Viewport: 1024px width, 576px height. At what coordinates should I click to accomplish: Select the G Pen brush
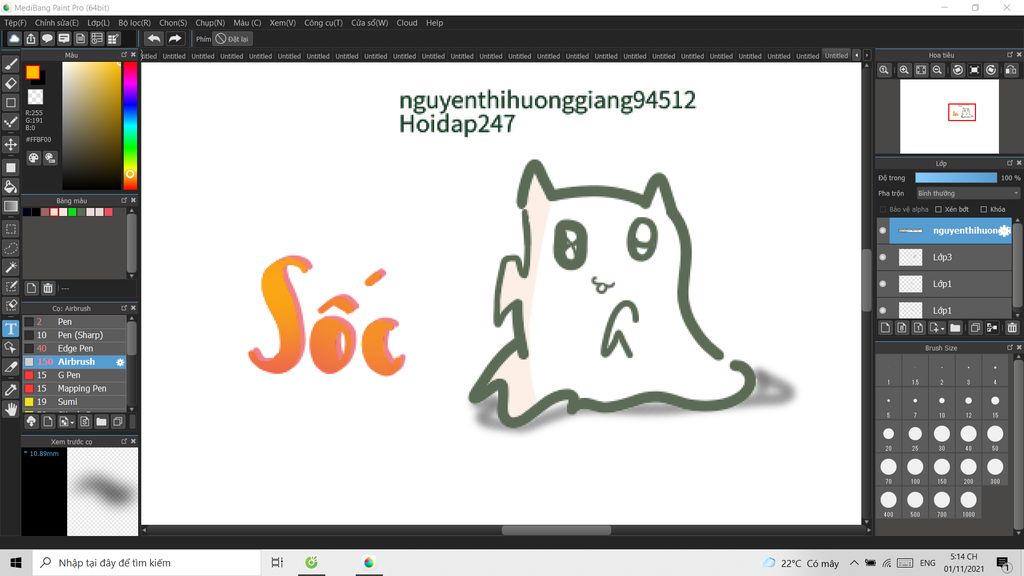pyautogui.click(x=74, y=375)
